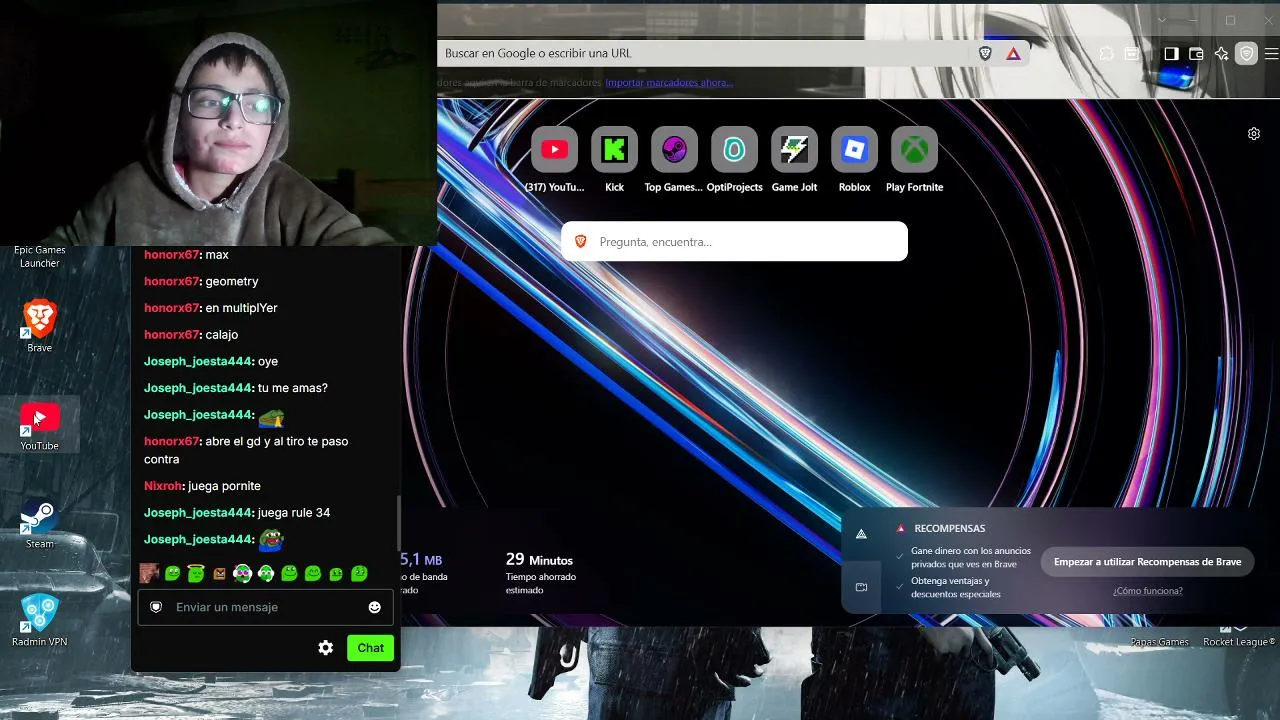This screenshot has height=720, width=1280.
Task: Pick the angry brown box emote
Action: coord(219,573)
